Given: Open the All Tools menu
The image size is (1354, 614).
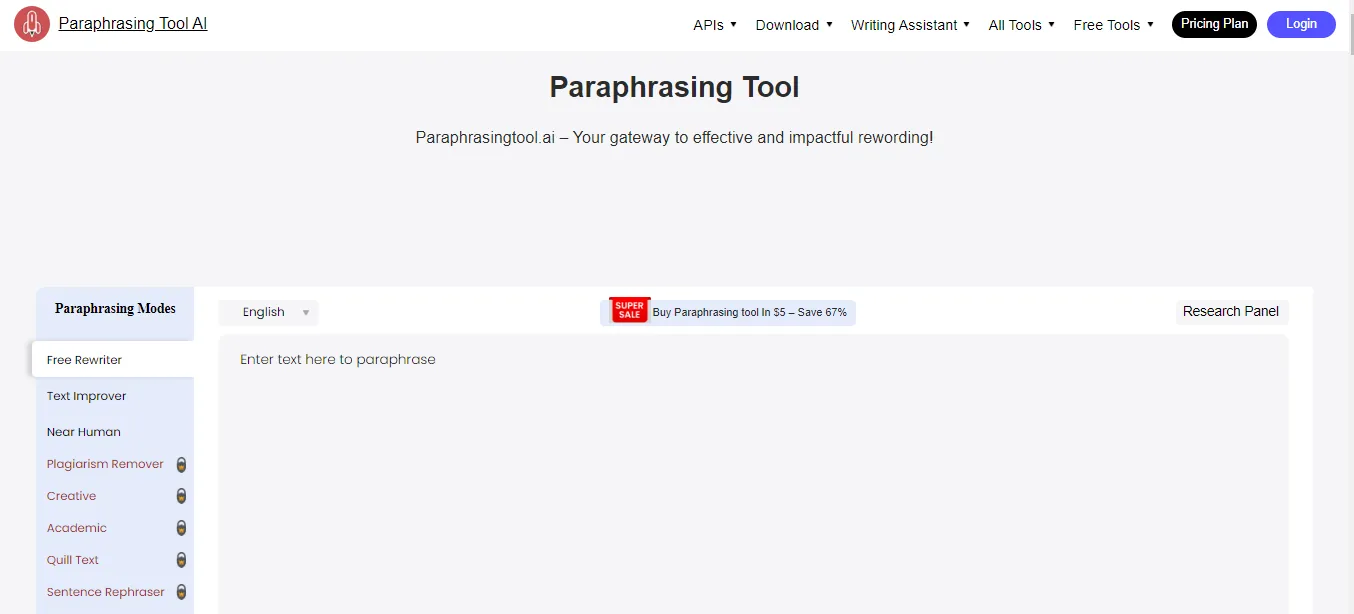Looking at the screenshot, I should click(x=1020, y=24).
